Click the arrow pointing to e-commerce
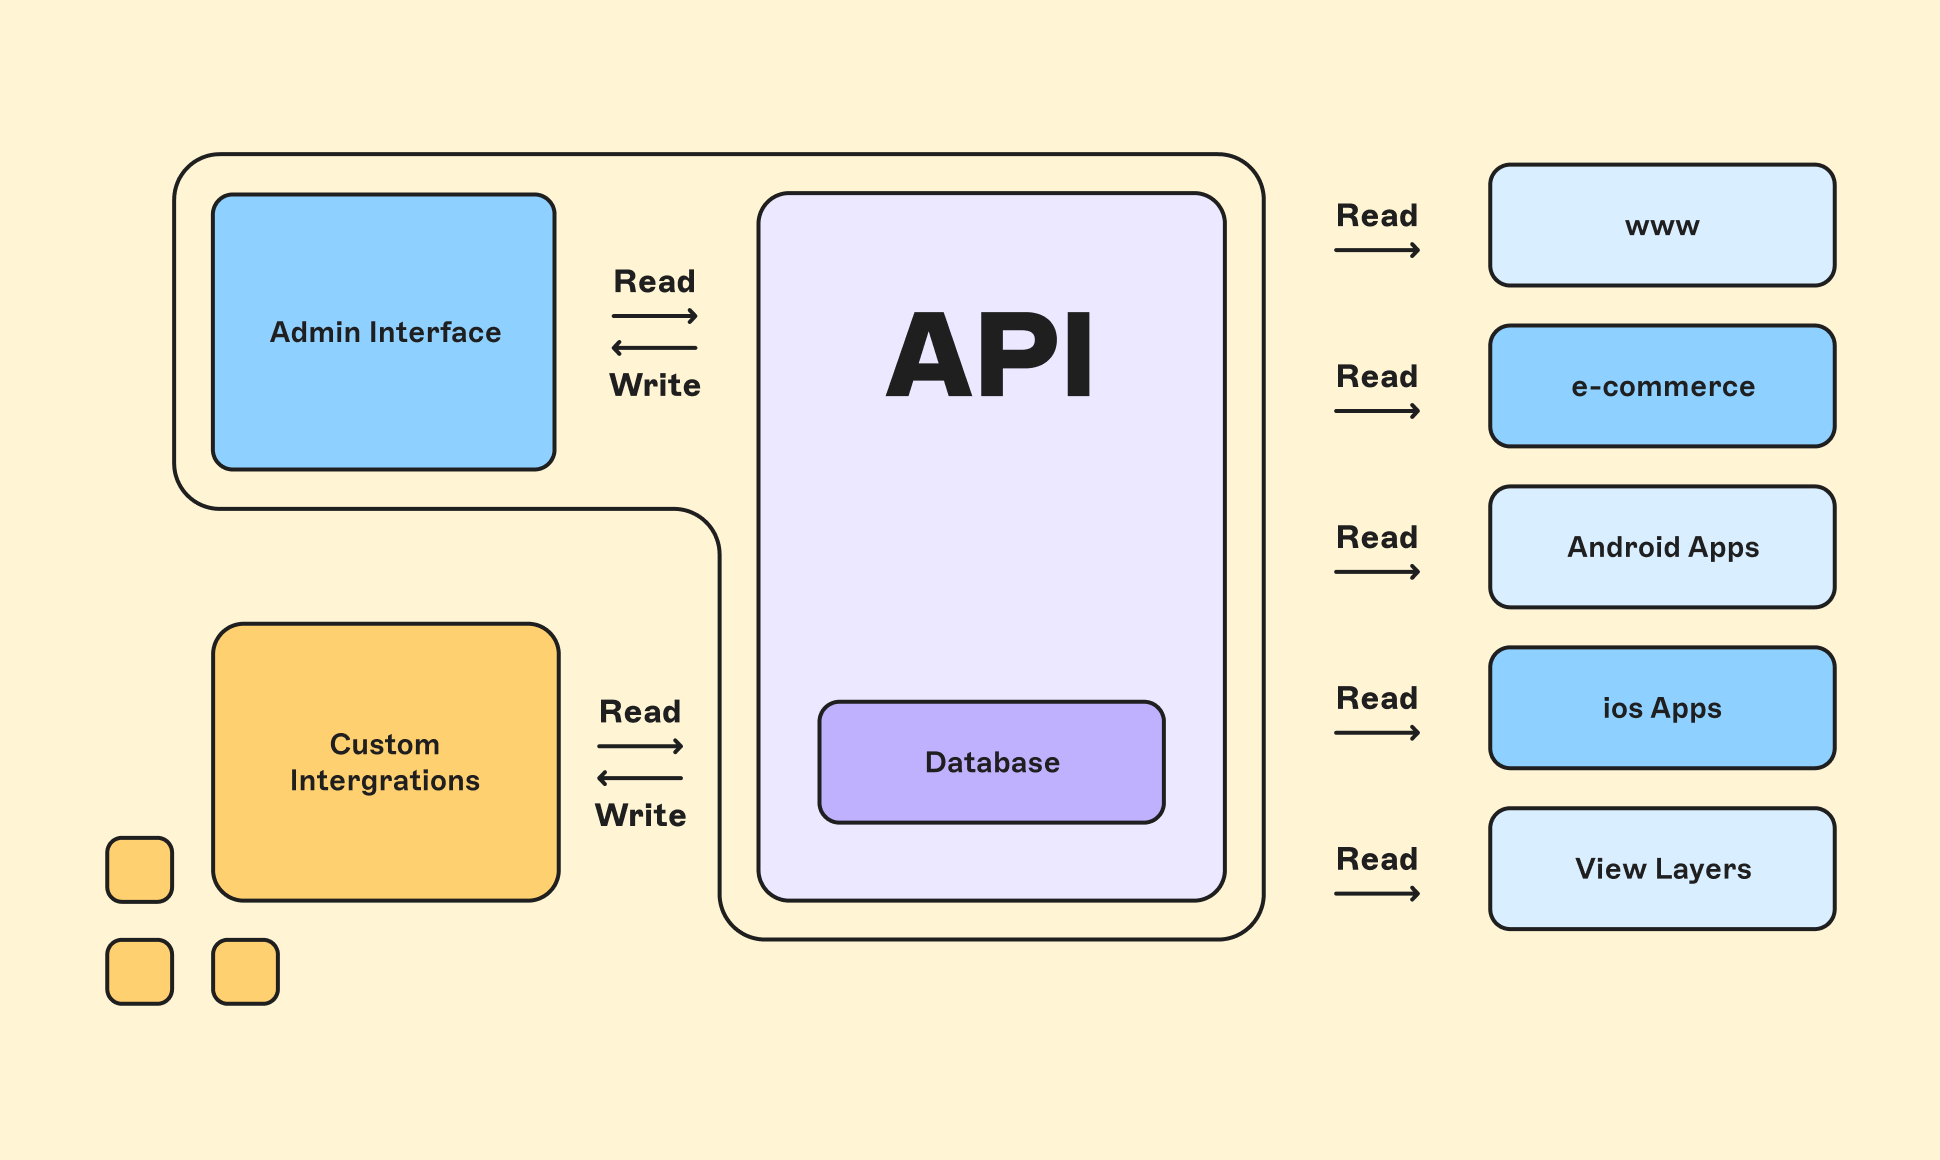This screenshot has width=1940, height=1160. click(x=1378, y=411)
